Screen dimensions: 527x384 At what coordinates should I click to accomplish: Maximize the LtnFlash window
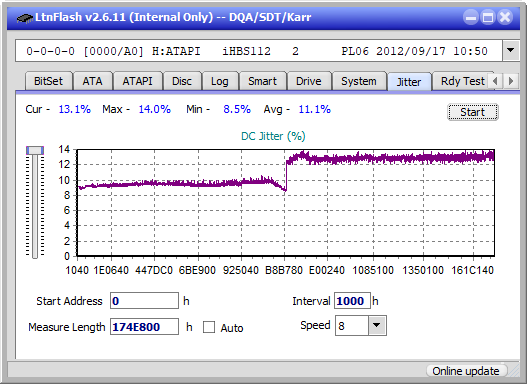tap(488, 17)
